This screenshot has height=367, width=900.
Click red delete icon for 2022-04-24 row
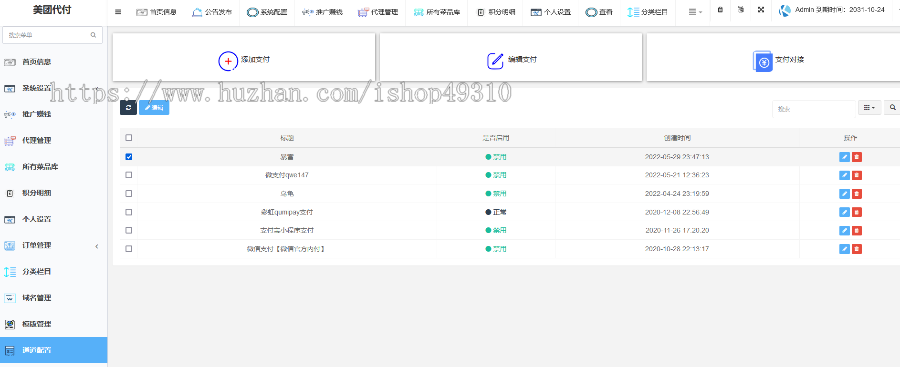(857, 194)
